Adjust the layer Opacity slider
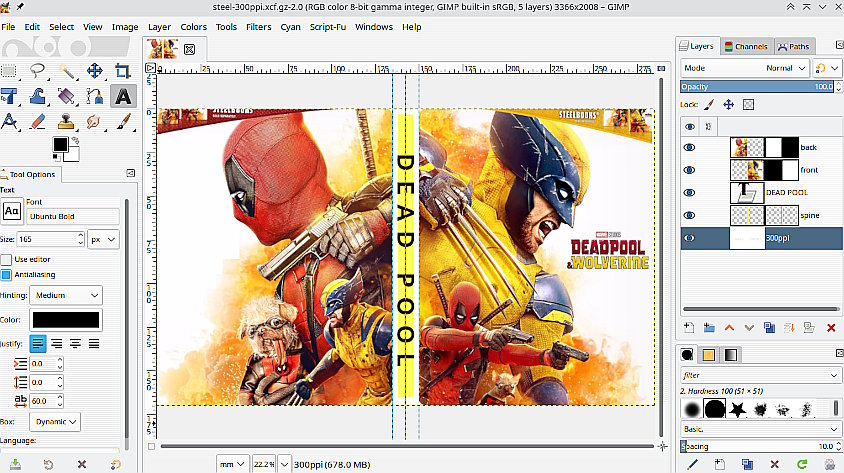844x473 pixels. [757, 87]
